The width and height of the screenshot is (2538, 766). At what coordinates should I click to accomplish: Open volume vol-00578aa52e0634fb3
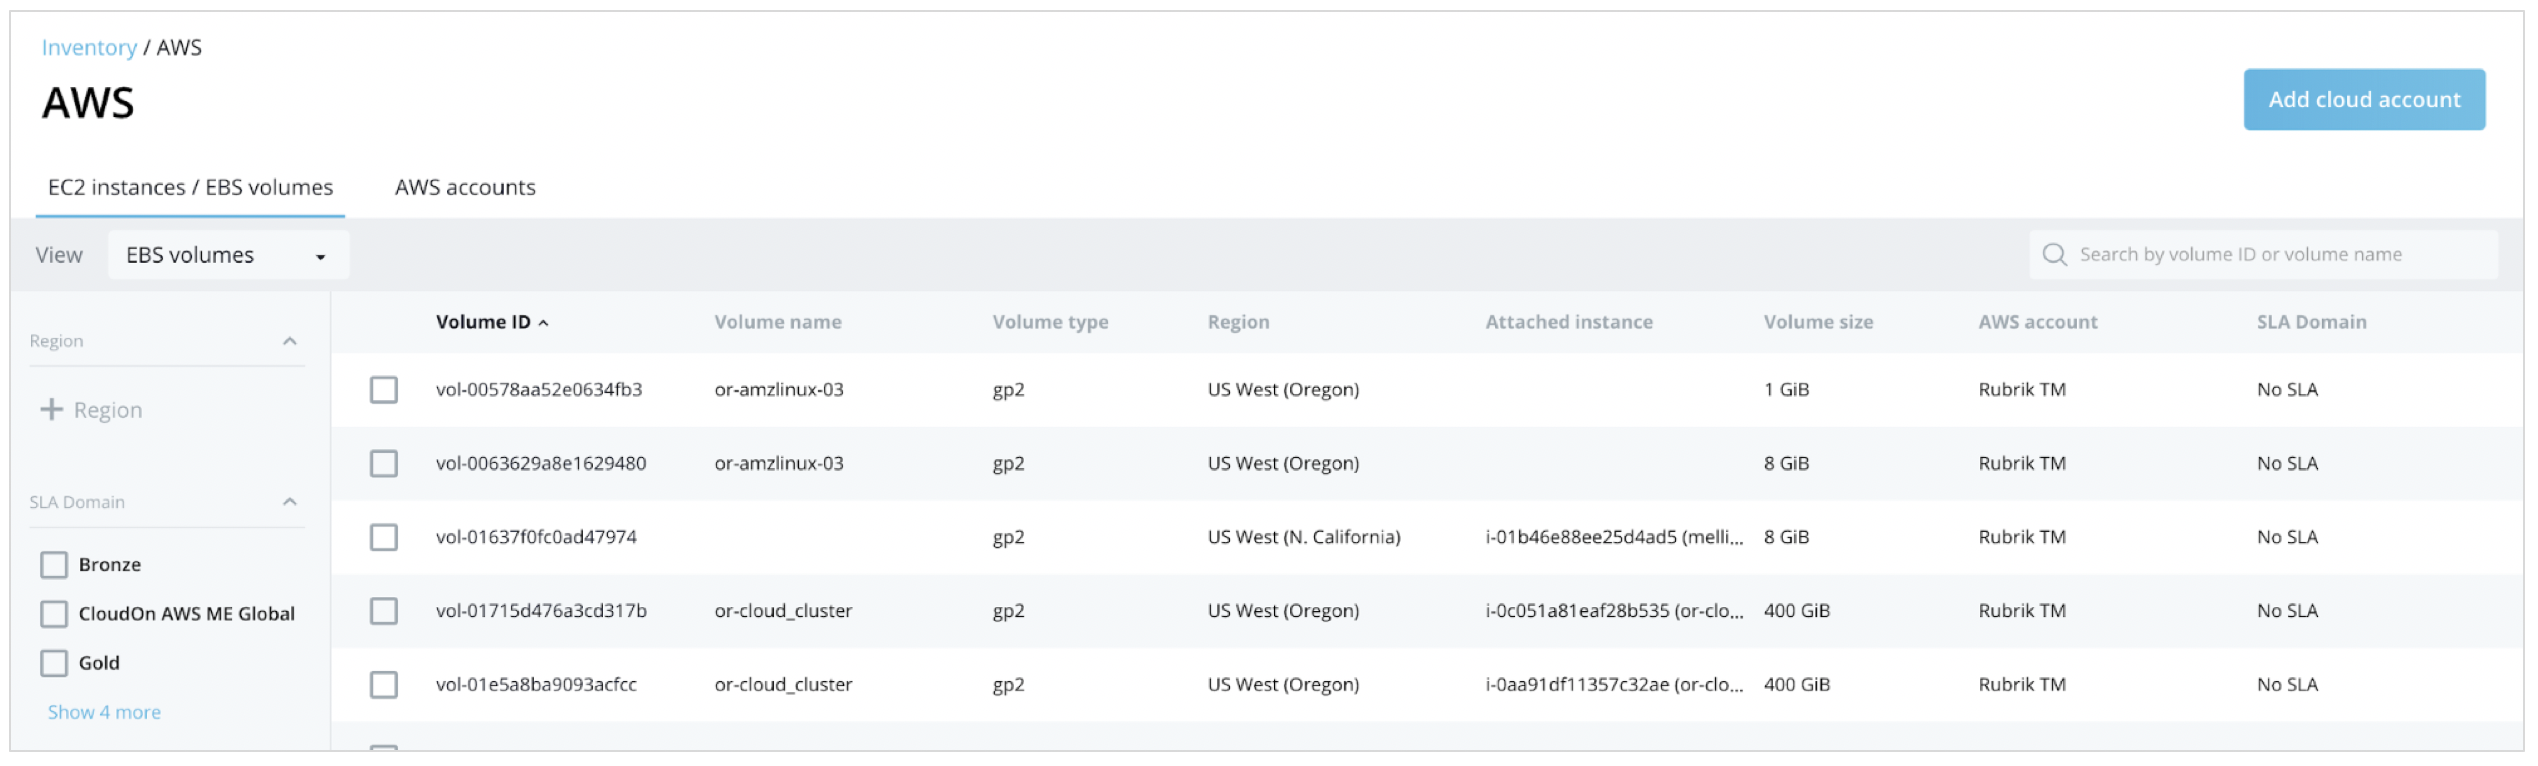click(539, 390)
